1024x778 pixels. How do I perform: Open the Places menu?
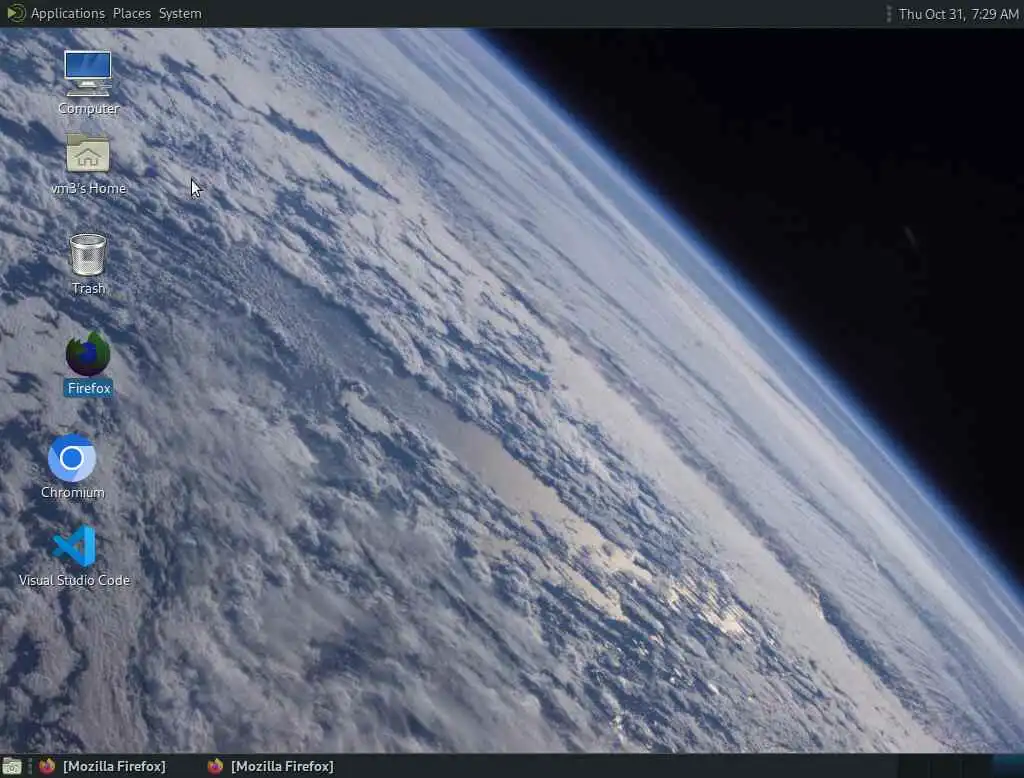(131, 13)
